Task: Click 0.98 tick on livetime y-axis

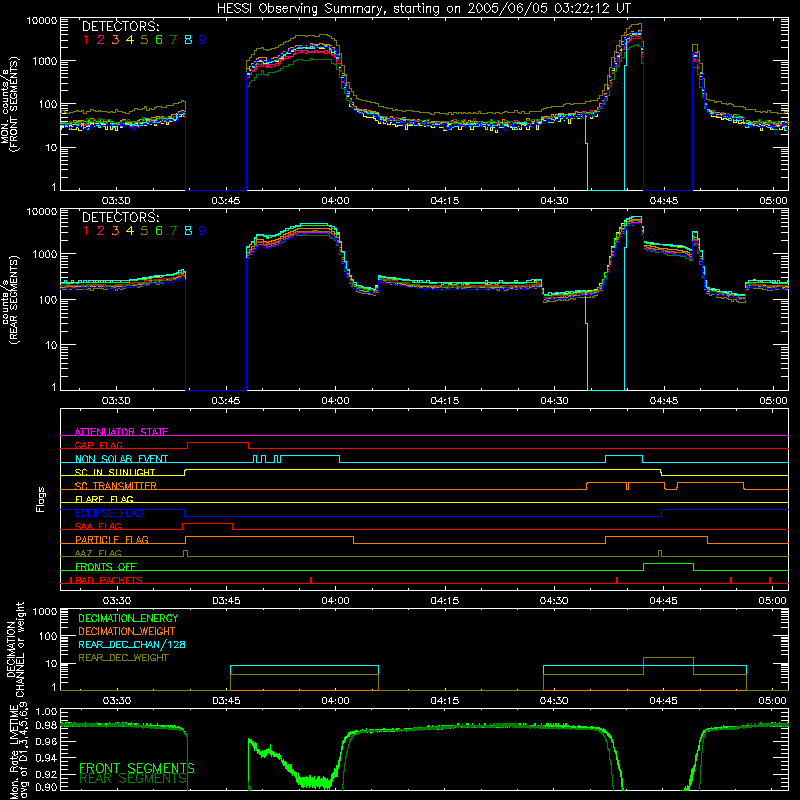Action: (x=46, y=725)
